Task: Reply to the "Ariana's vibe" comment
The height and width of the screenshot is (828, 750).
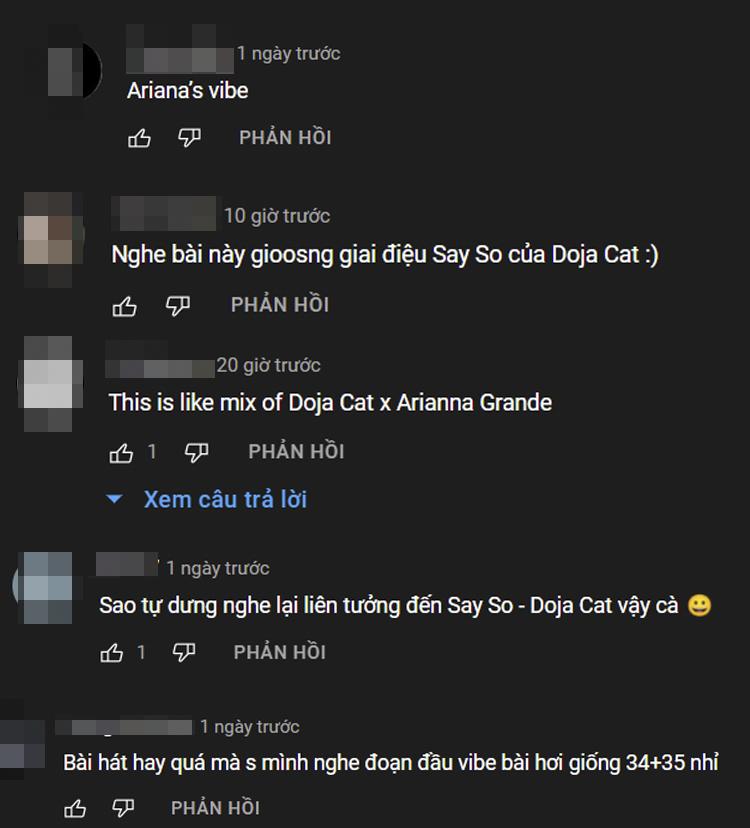Action: pyautogui.click(x=285, y=138)
